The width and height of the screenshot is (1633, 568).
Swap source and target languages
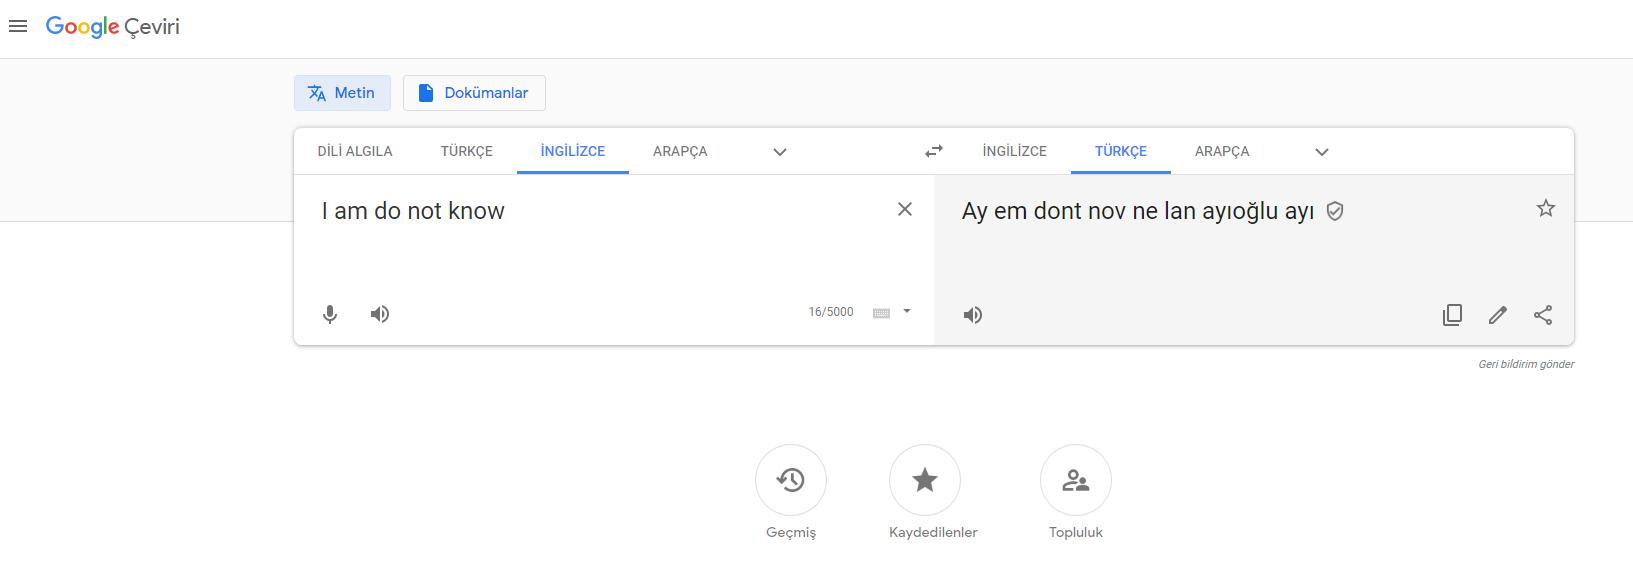coord(934,152)
